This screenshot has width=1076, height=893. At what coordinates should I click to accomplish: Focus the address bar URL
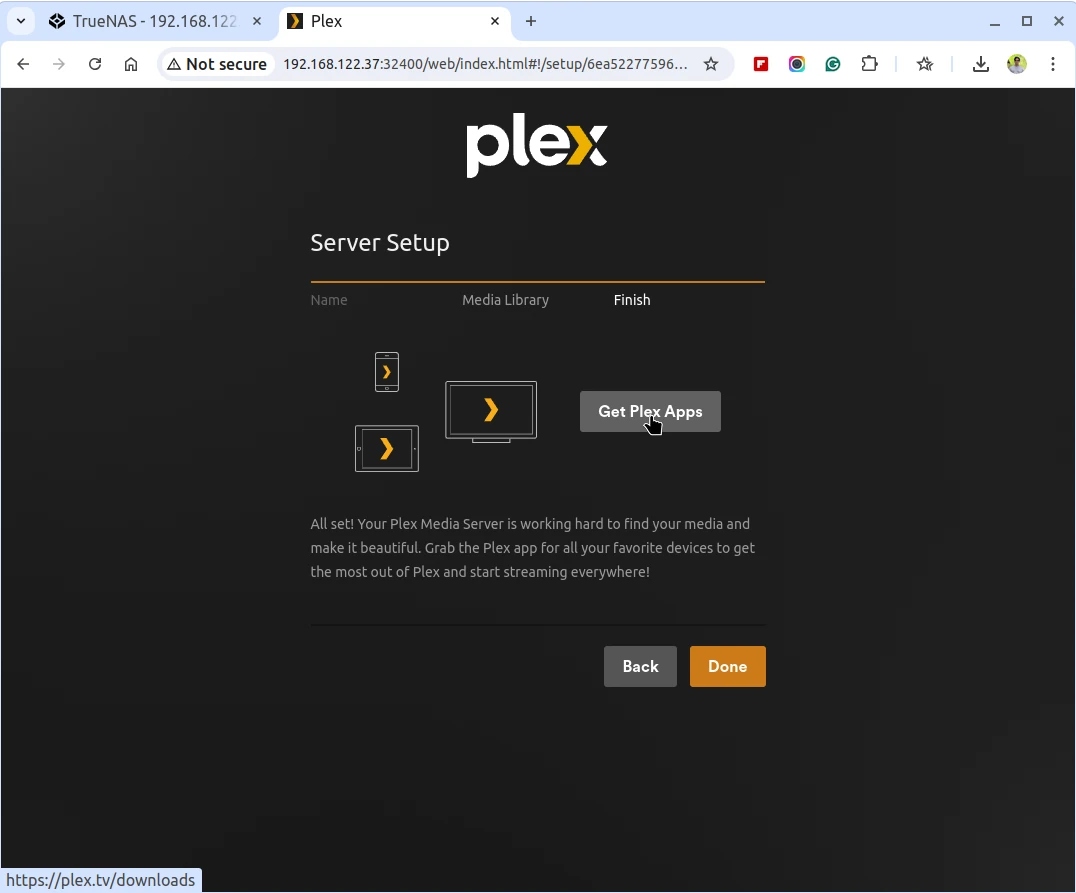pyautogui.click(x=484, y=64)
